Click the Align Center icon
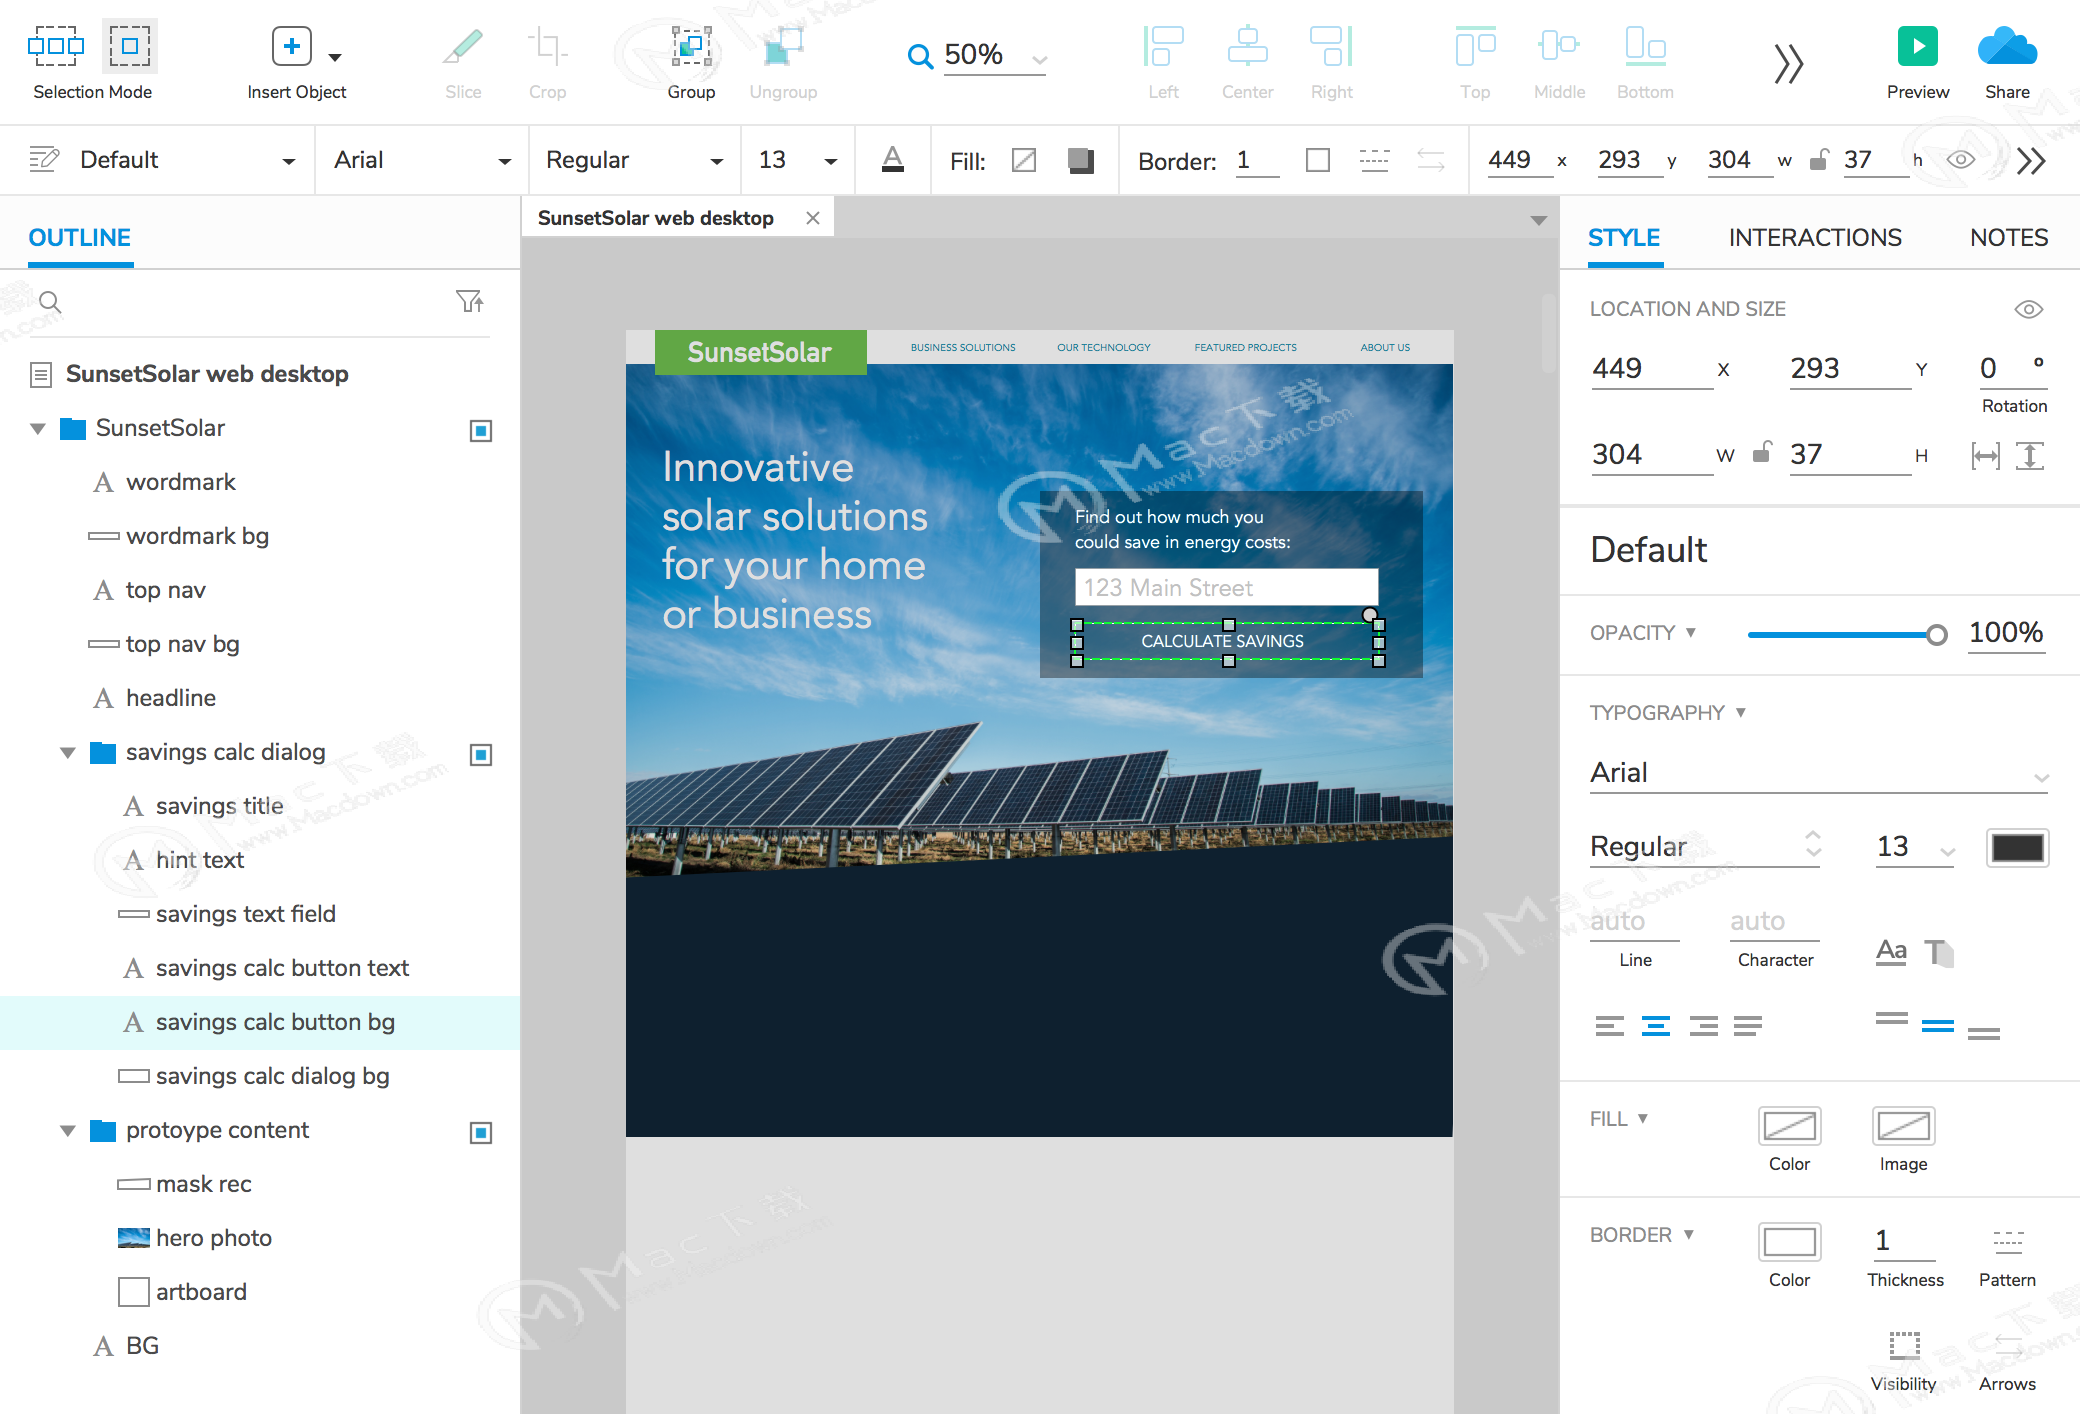This screenshot has height=1414, width=2080. [x=1247, y=47]
